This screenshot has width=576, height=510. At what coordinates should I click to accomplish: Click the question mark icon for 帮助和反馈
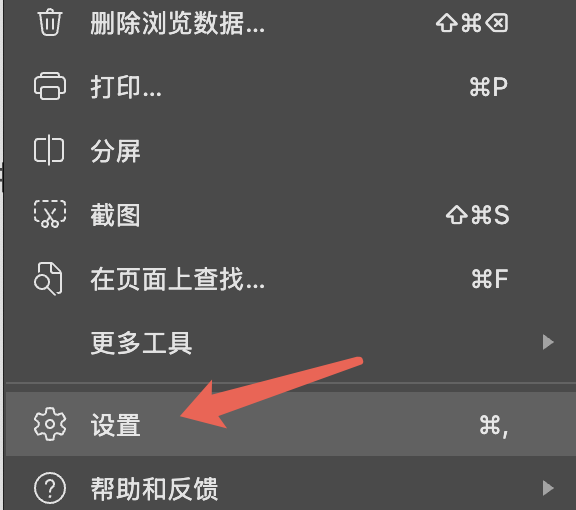click(50, 488)
